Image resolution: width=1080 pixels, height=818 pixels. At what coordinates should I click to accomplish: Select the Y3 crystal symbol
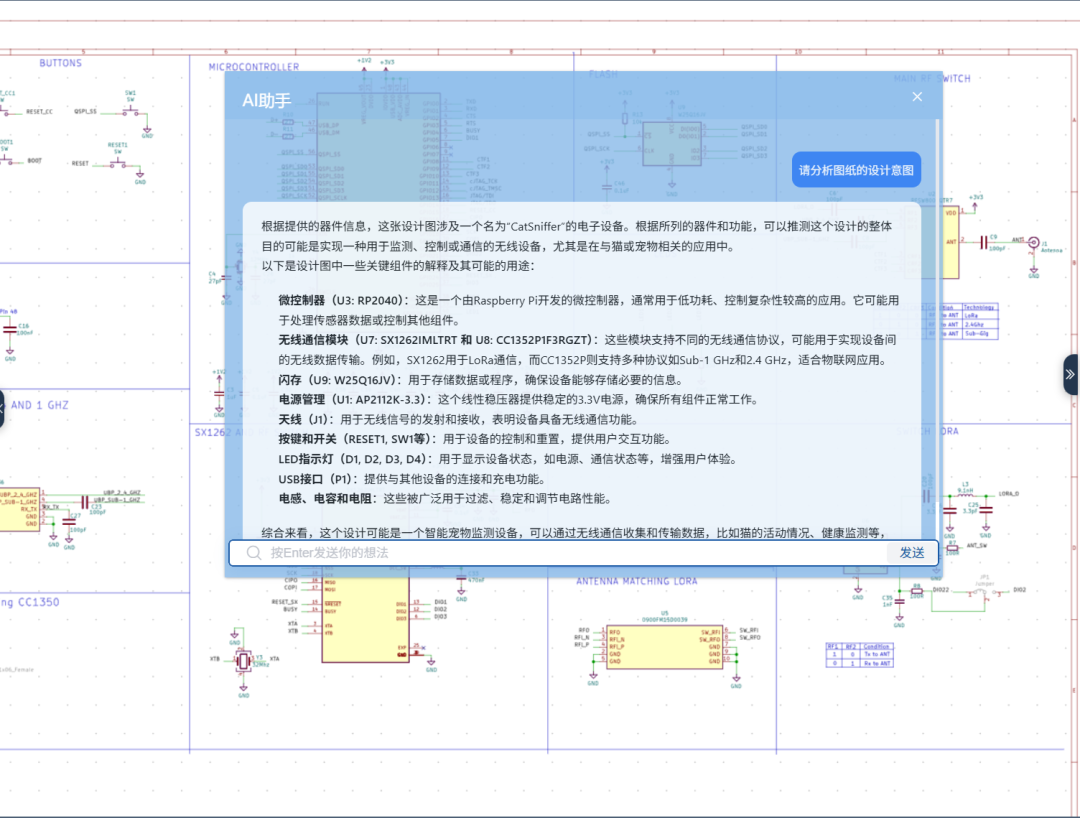(x=242, y=661)
